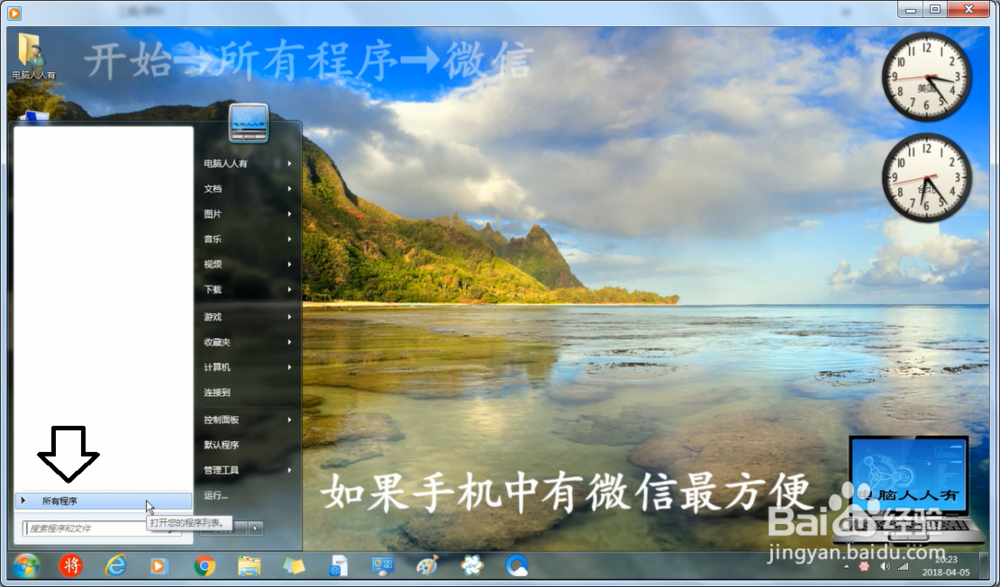Open the orange media player taskbar icon

coord(159,567)
